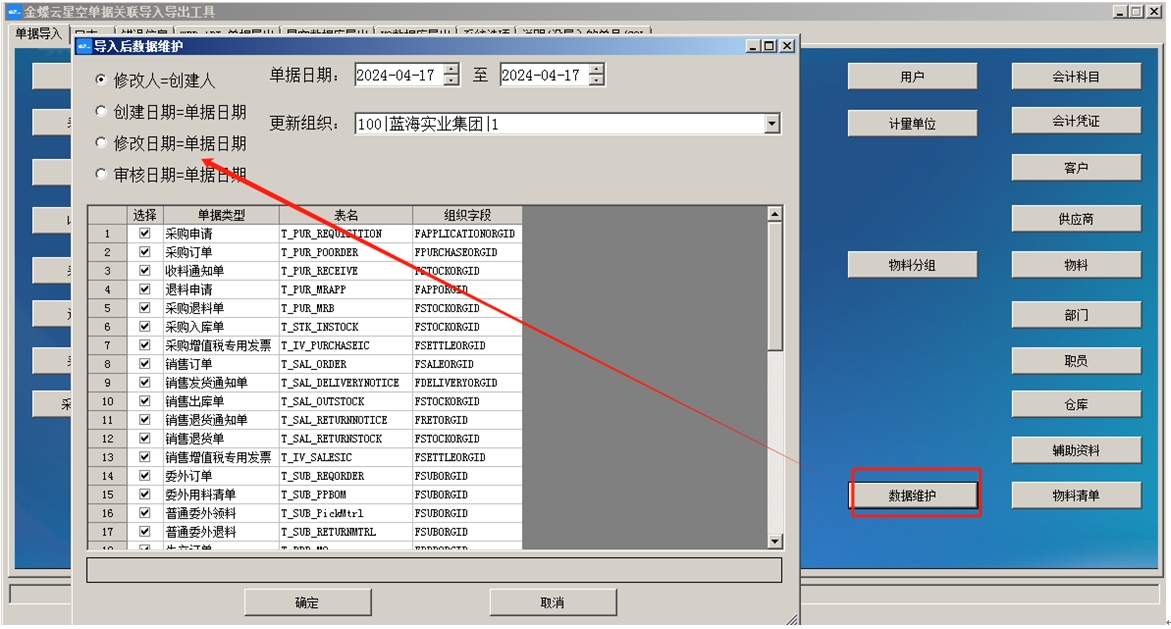Open the 更新组织 dropdown list
1171x629 pixels.
(x=772, y=124)
